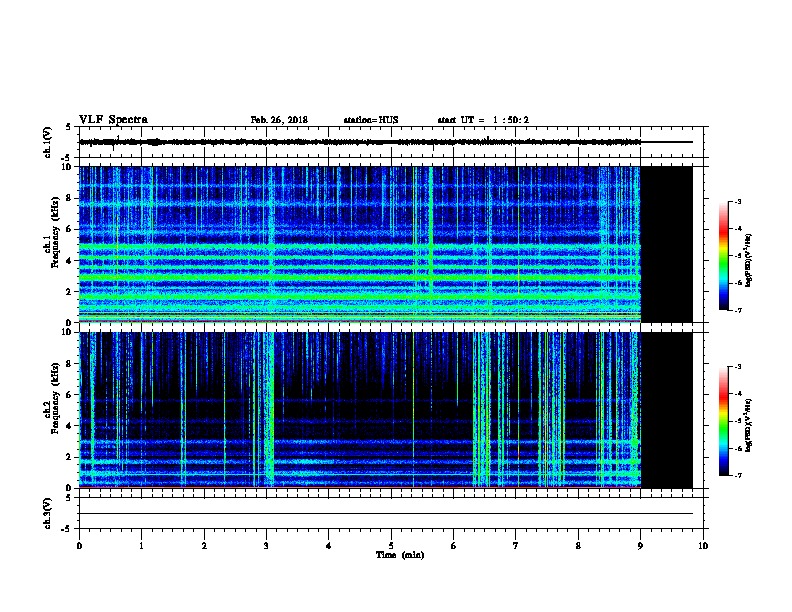Click the 'VLF Spectra' title text

[113, 120]
